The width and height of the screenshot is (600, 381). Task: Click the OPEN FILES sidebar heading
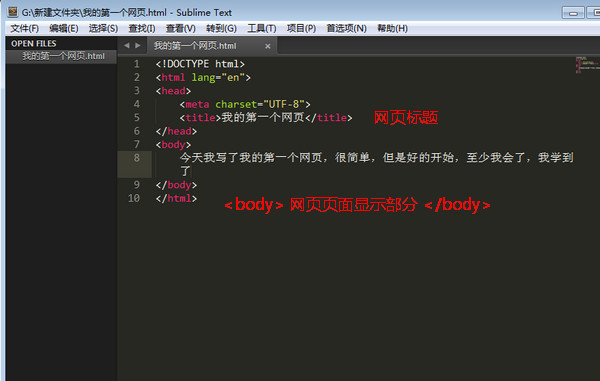click(x=34, y=44)
